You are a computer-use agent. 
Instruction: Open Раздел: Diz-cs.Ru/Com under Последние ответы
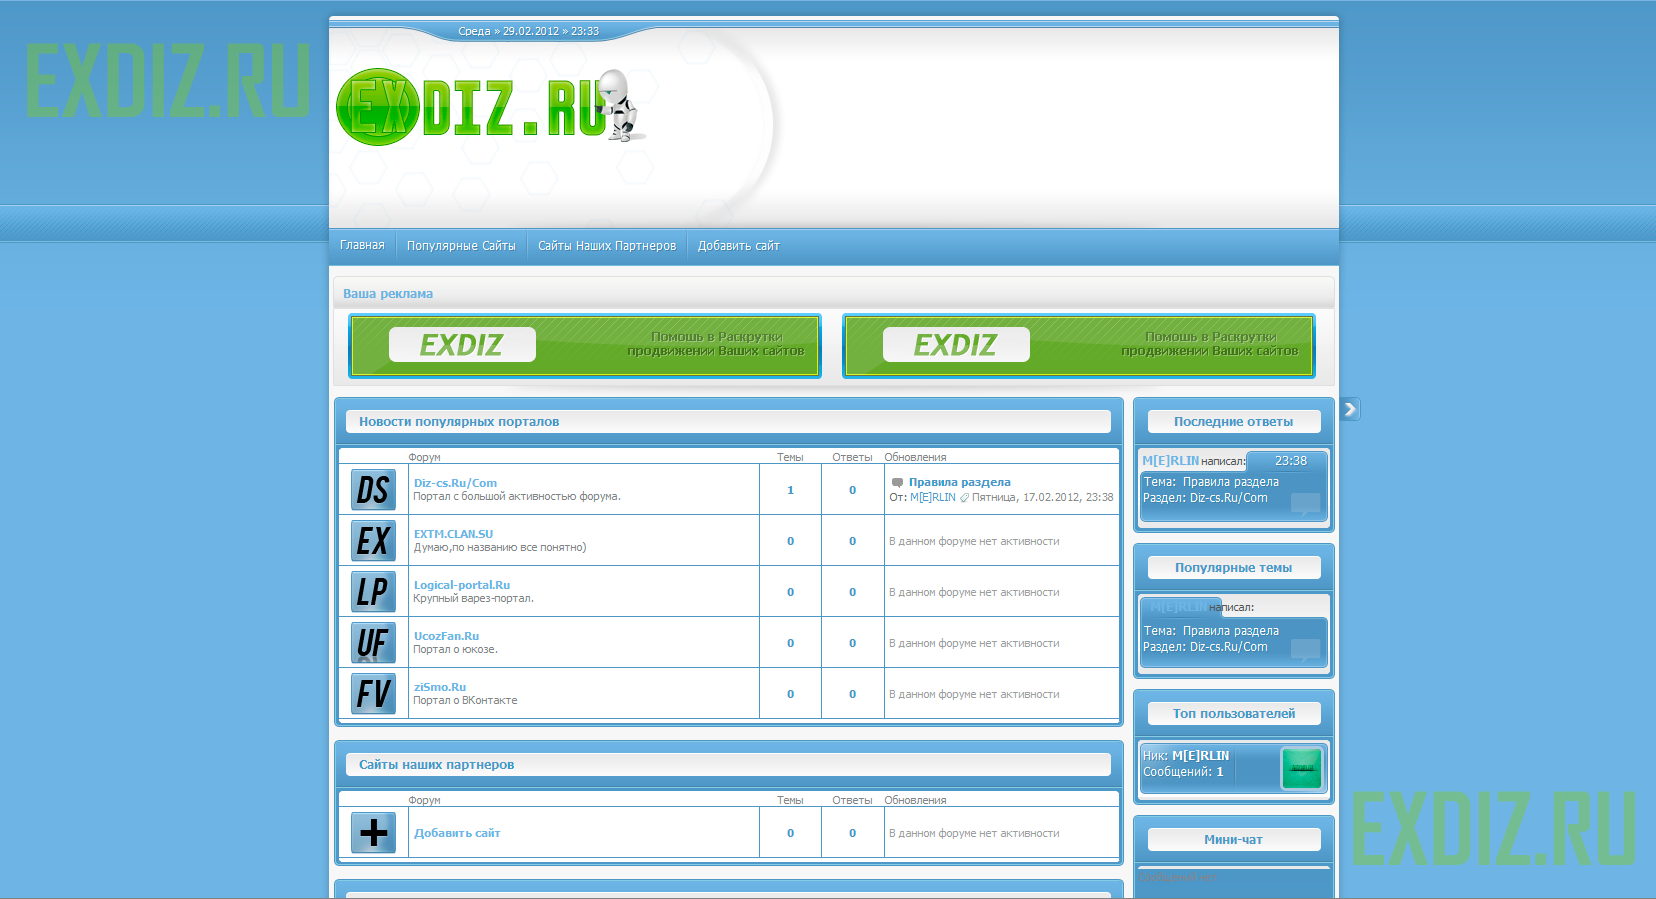click(x=1205, y=498)
